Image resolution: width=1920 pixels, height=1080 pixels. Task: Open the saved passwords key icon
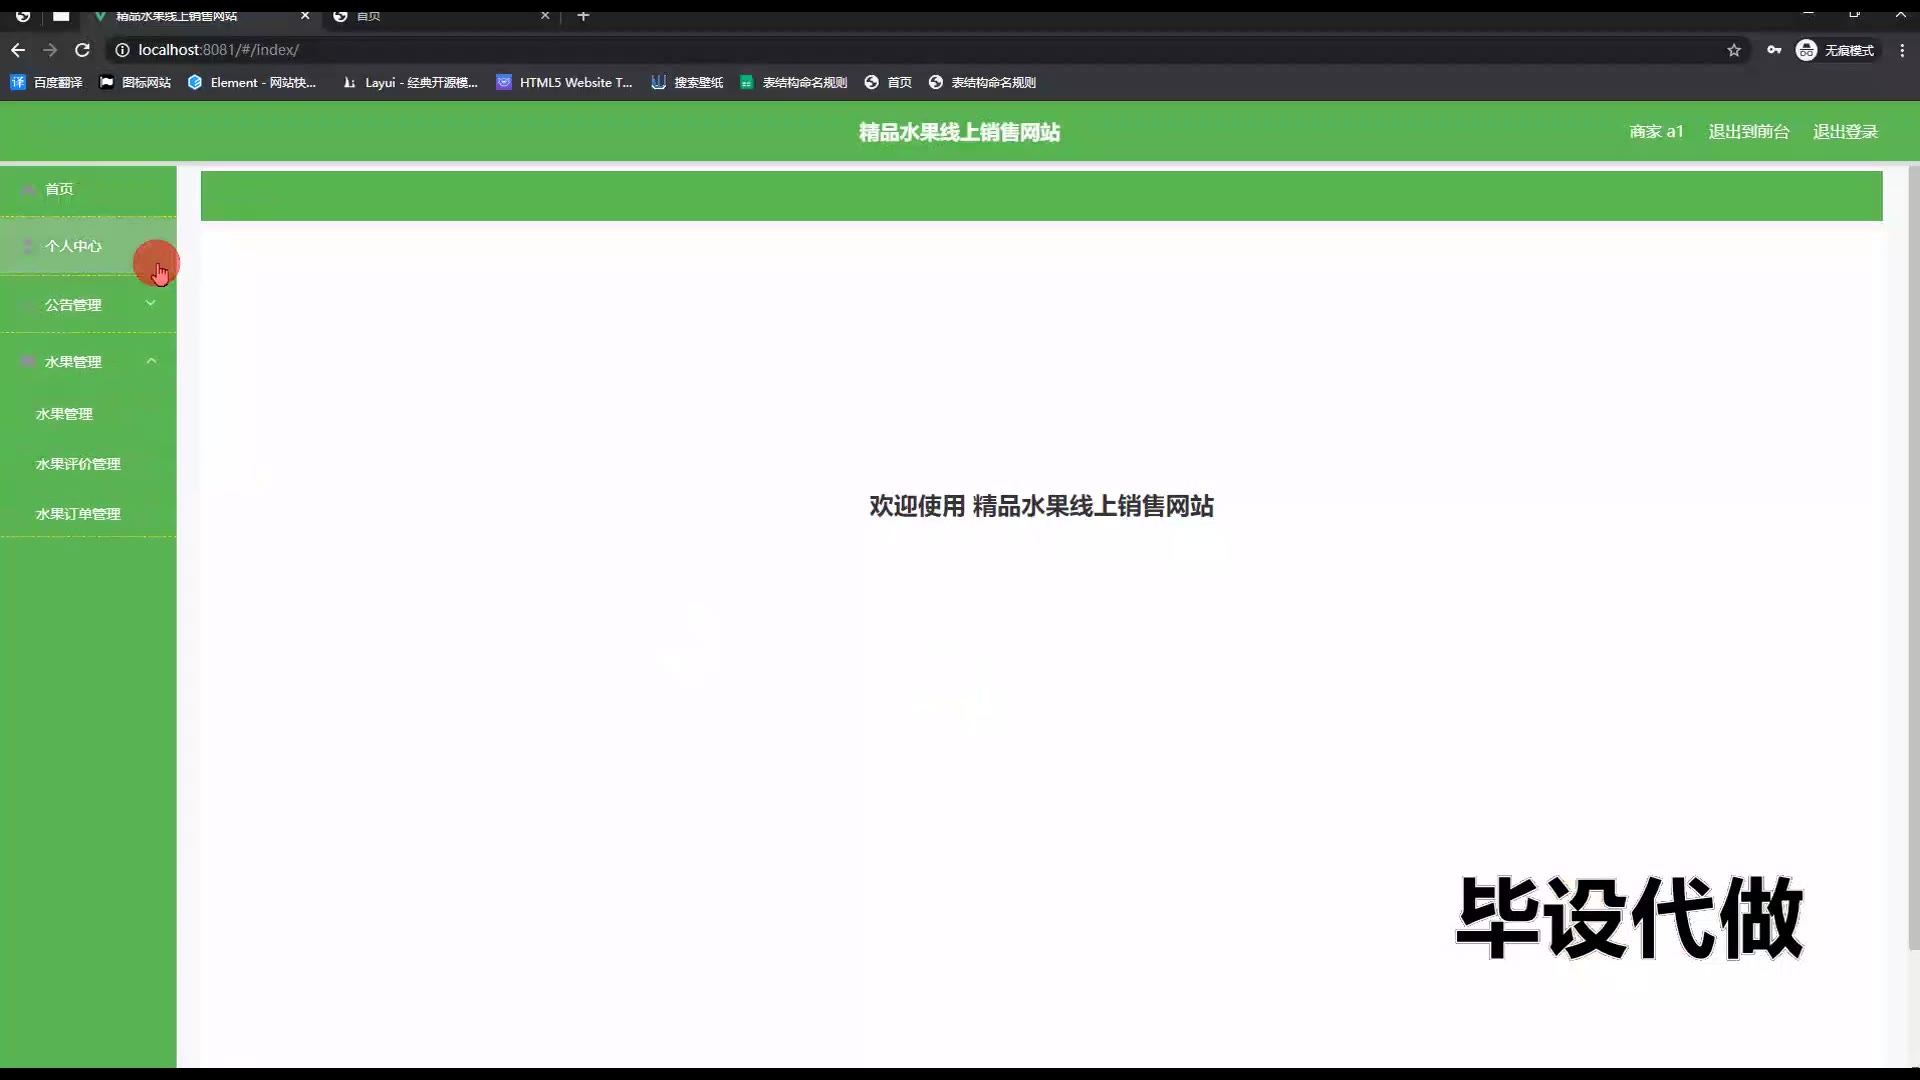point(1774,50)
